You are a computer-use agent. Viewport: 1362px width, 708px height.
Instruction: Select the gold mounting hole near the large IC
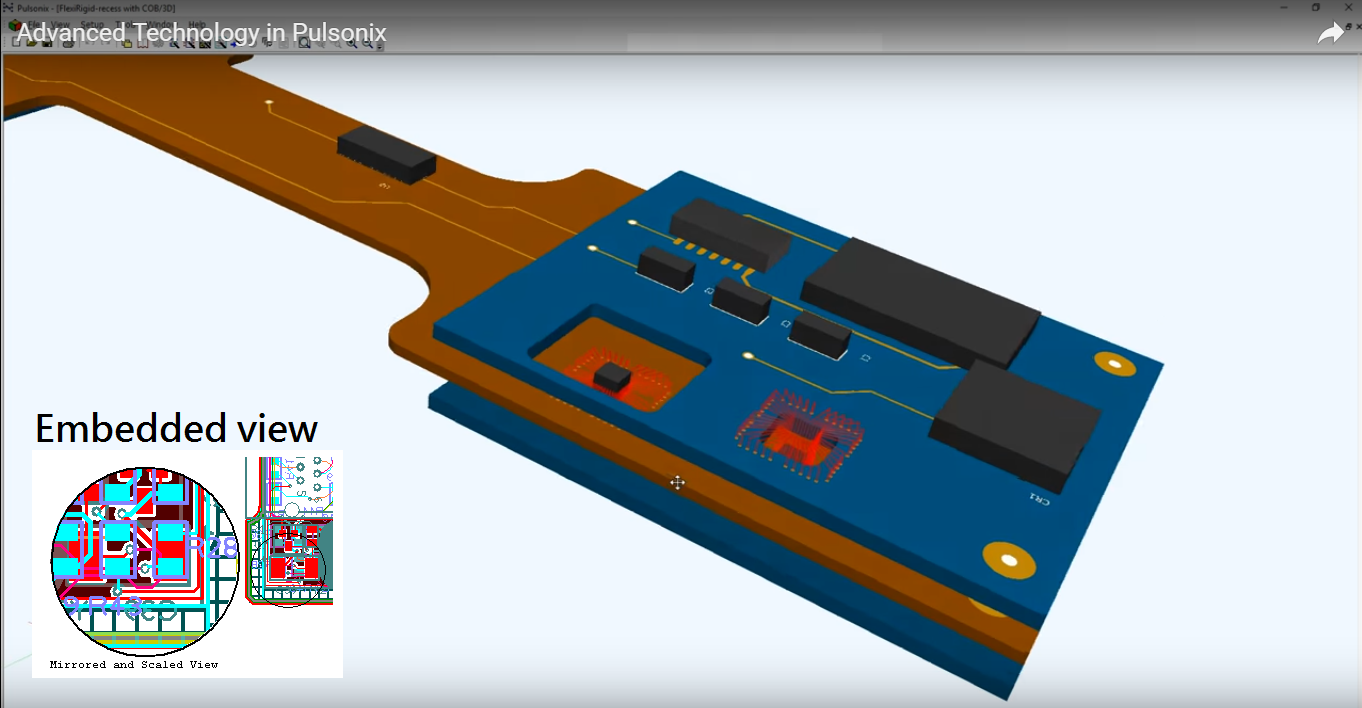[1115, 363]
